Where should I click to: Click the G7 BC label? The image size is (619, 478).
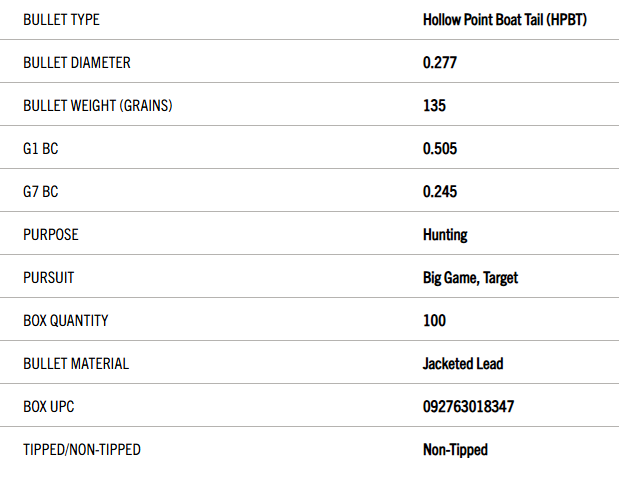tap(41, 192)
